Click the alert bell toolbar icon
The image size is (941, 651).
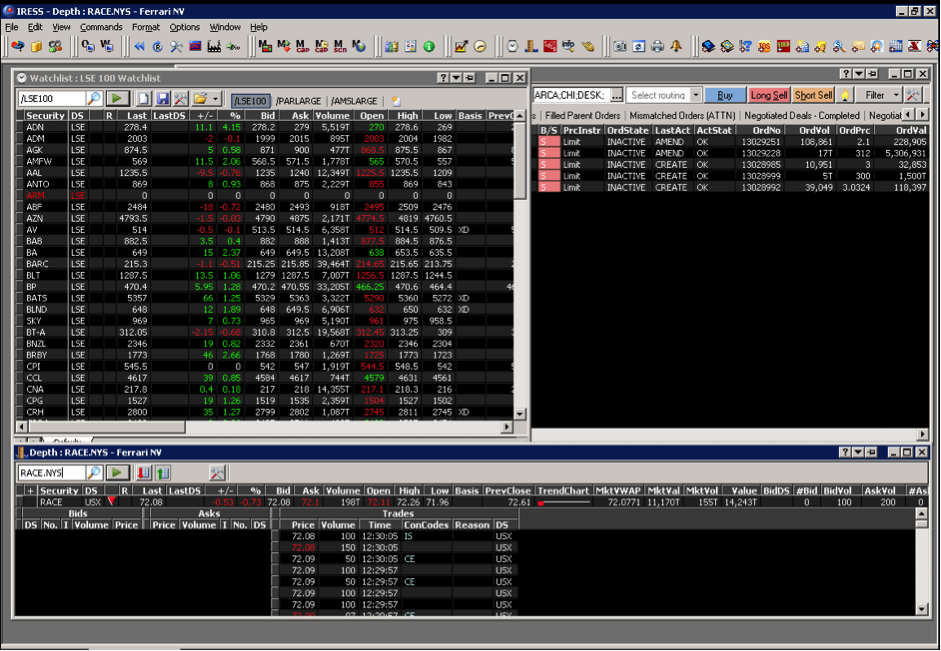click(676, 46)
